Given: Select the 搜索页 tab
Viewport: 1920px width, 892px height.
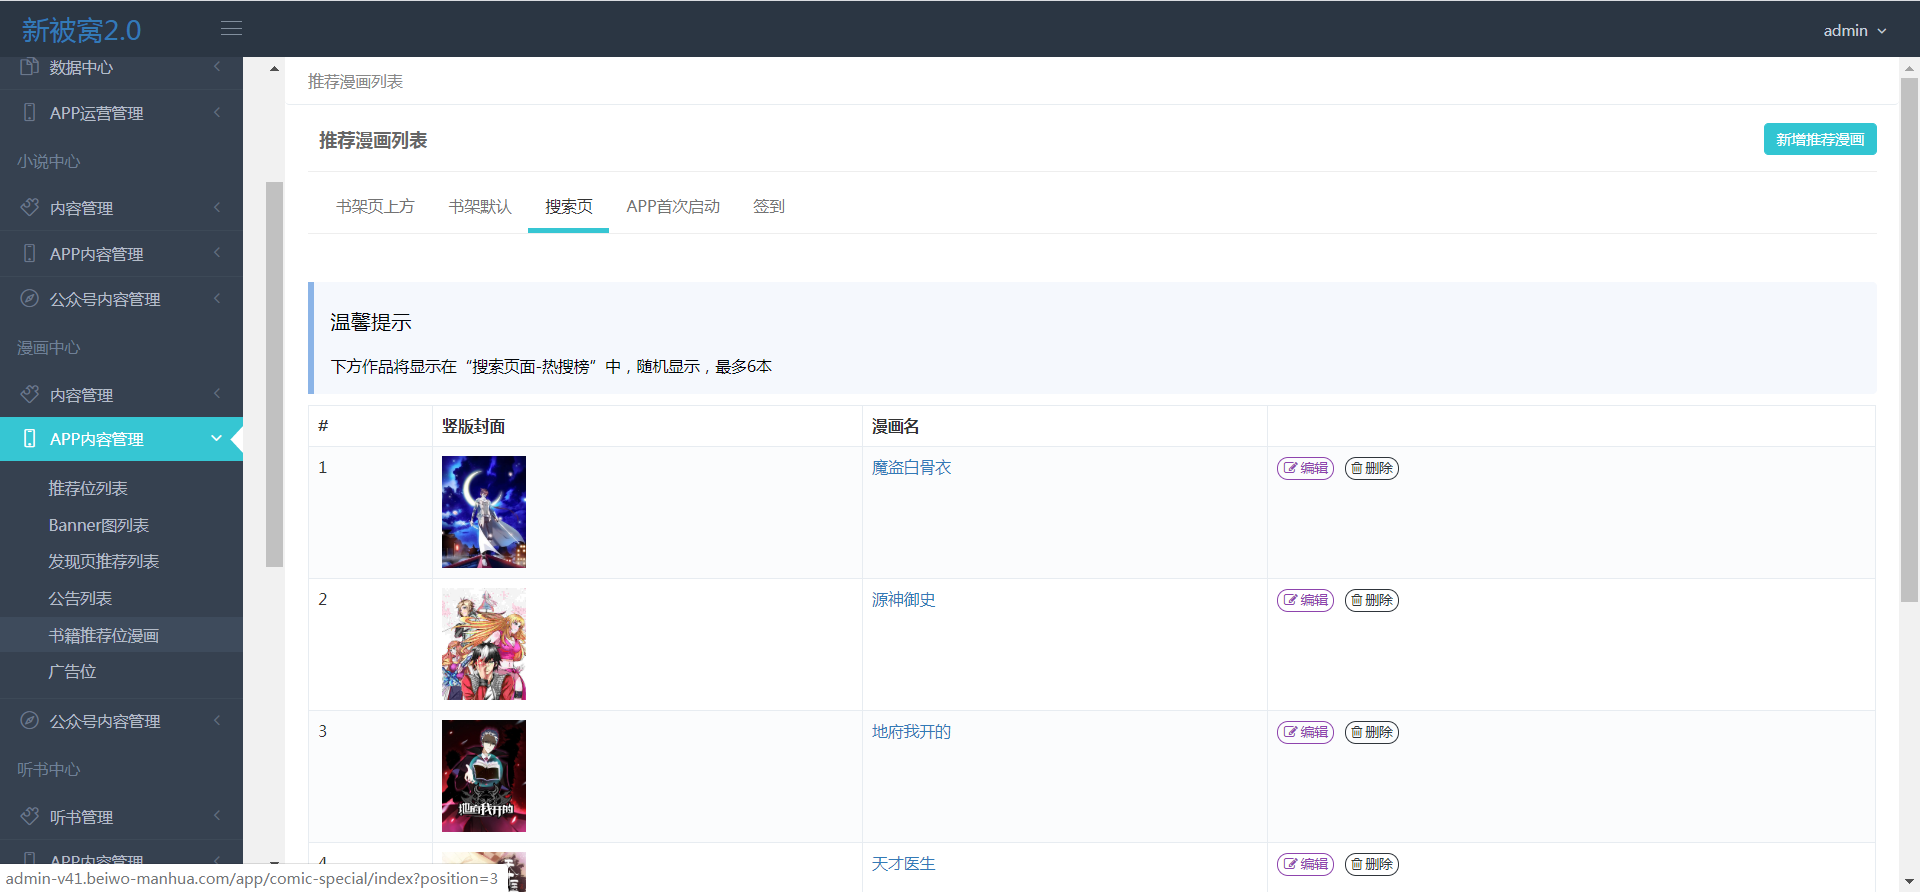Looking at the screenshot, I should [568, 206].
